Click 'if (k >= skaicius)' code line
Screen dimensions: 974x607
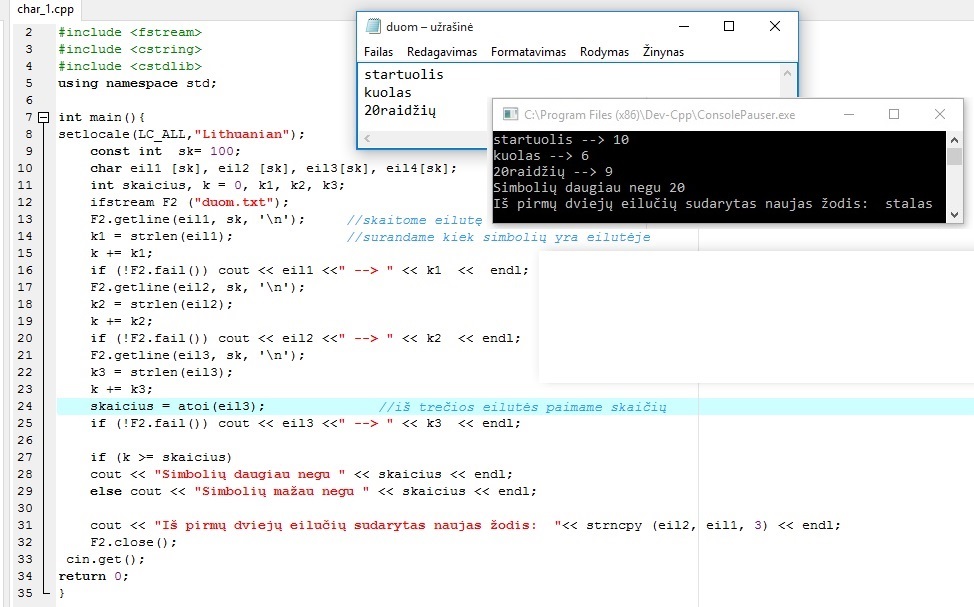[161, 457]
